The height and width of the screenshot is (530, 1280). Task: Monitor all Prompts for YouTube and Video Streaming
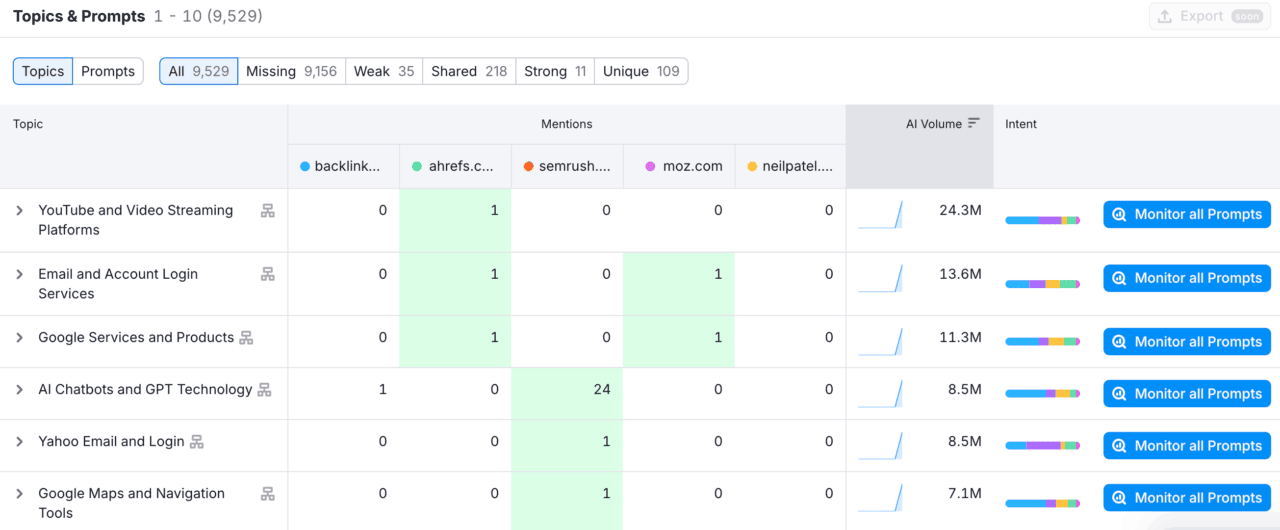click(1187, 214)
